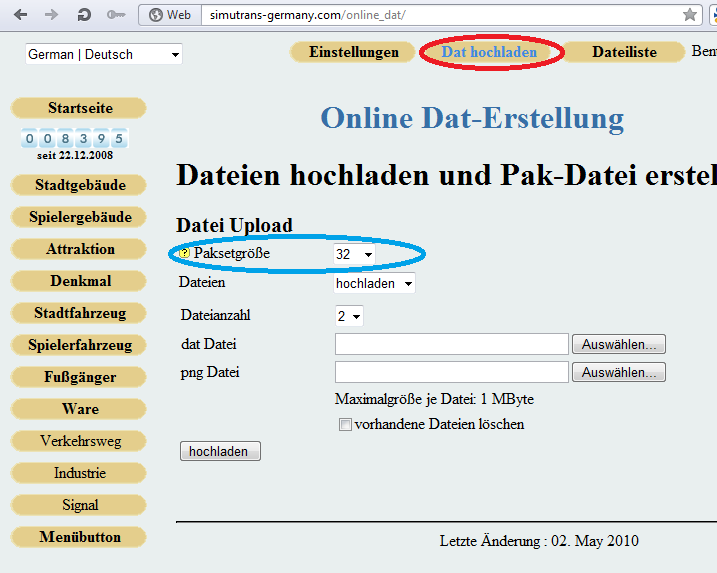The image size is (717, 573).
Task: Click the help icon beside Paksetgröße
Action: pos(185,255)
